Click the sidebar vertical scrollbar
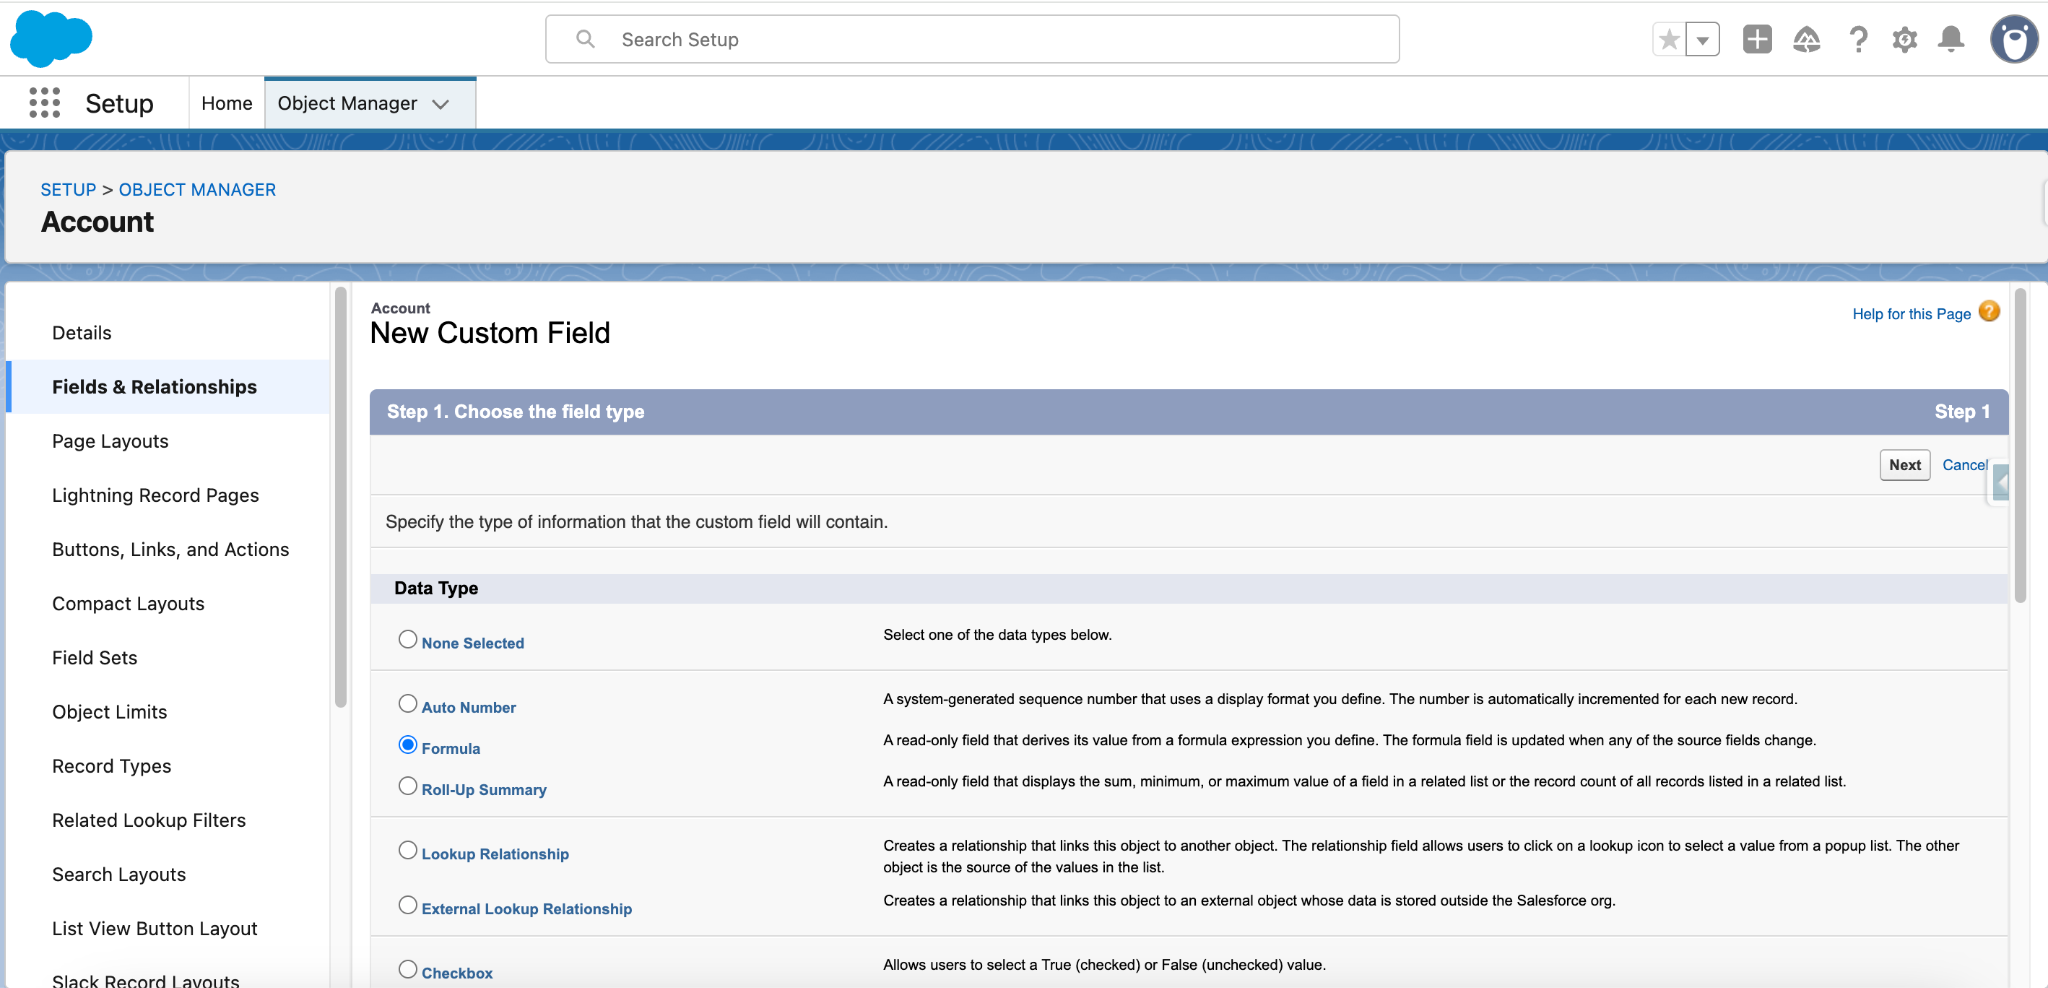Screen dimensions: 2048x988 341,497
